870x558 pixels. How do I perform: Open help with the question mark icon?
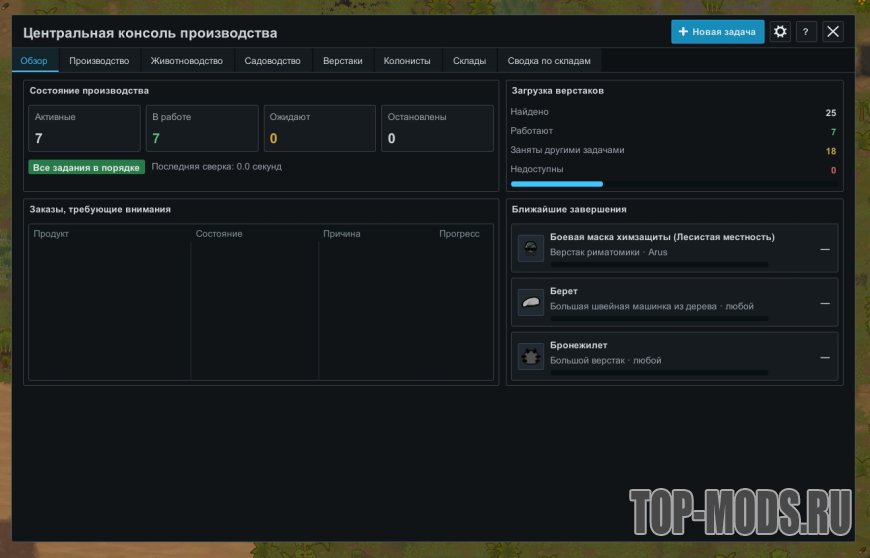806,32
